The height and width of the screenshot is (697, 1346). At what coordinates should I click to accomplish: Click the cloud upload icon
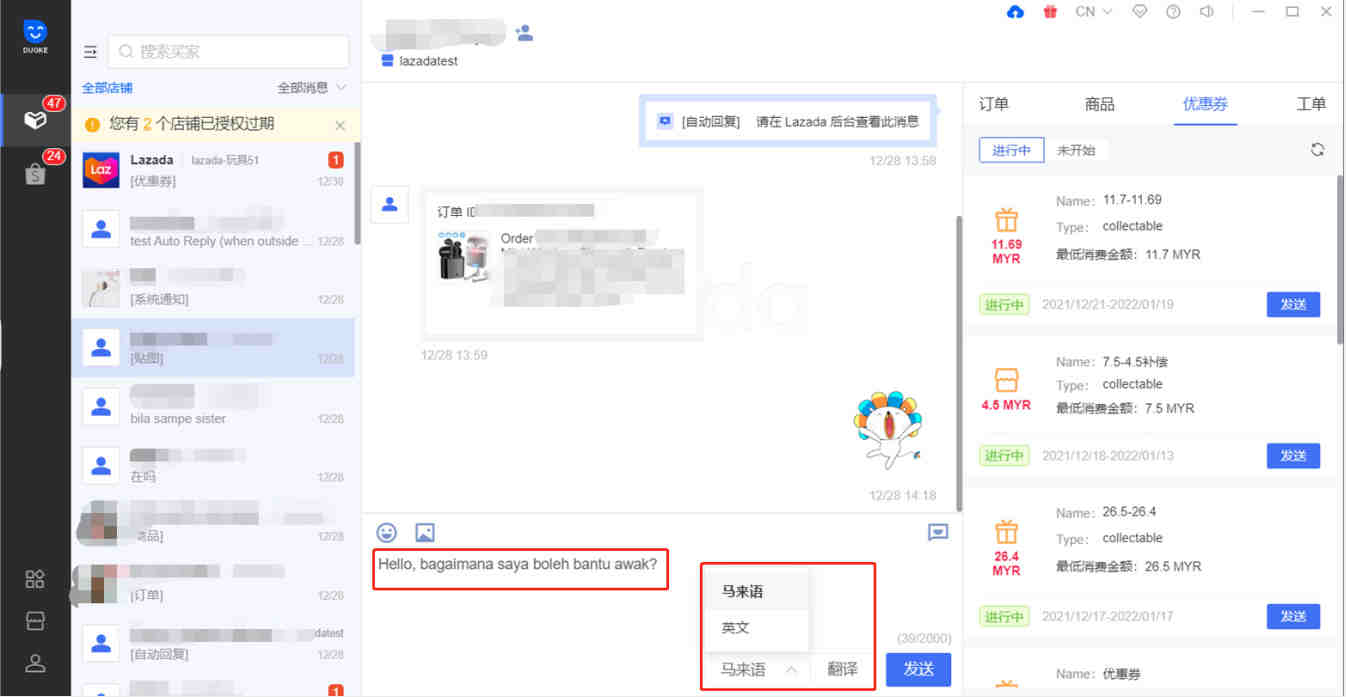(x=1015, y=12)
